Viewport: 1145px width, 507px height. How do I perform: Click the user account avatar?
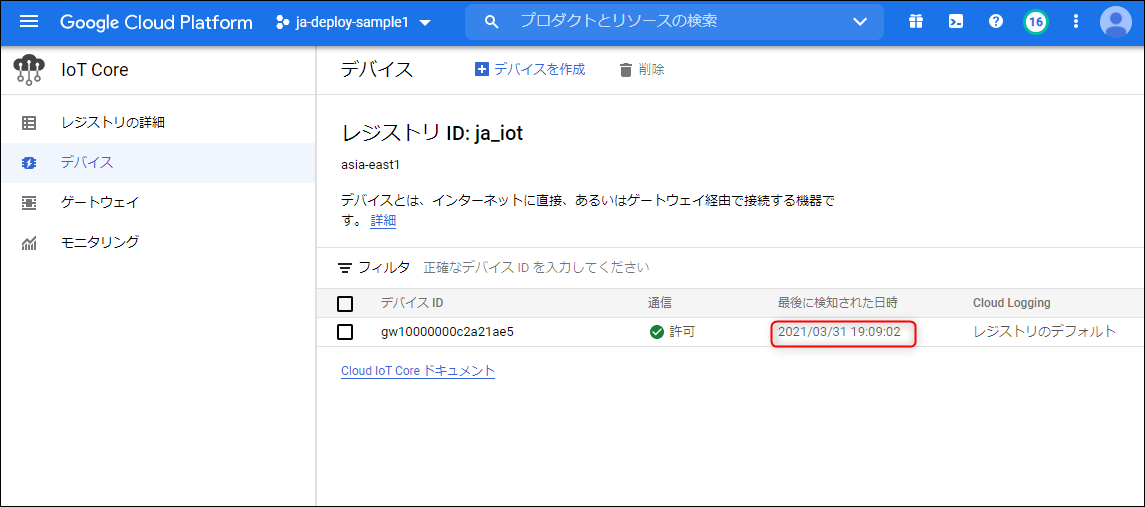[1116, 22]
